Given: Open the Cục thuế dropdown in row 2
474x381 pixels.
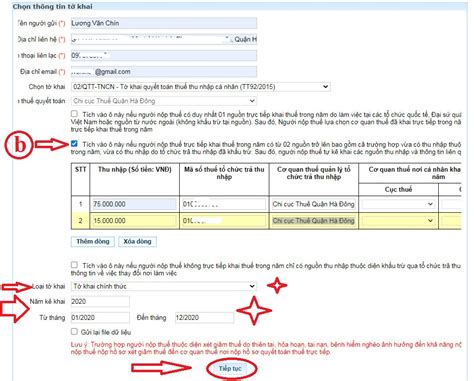Looking at the screenshot, I should click(398, 220).
